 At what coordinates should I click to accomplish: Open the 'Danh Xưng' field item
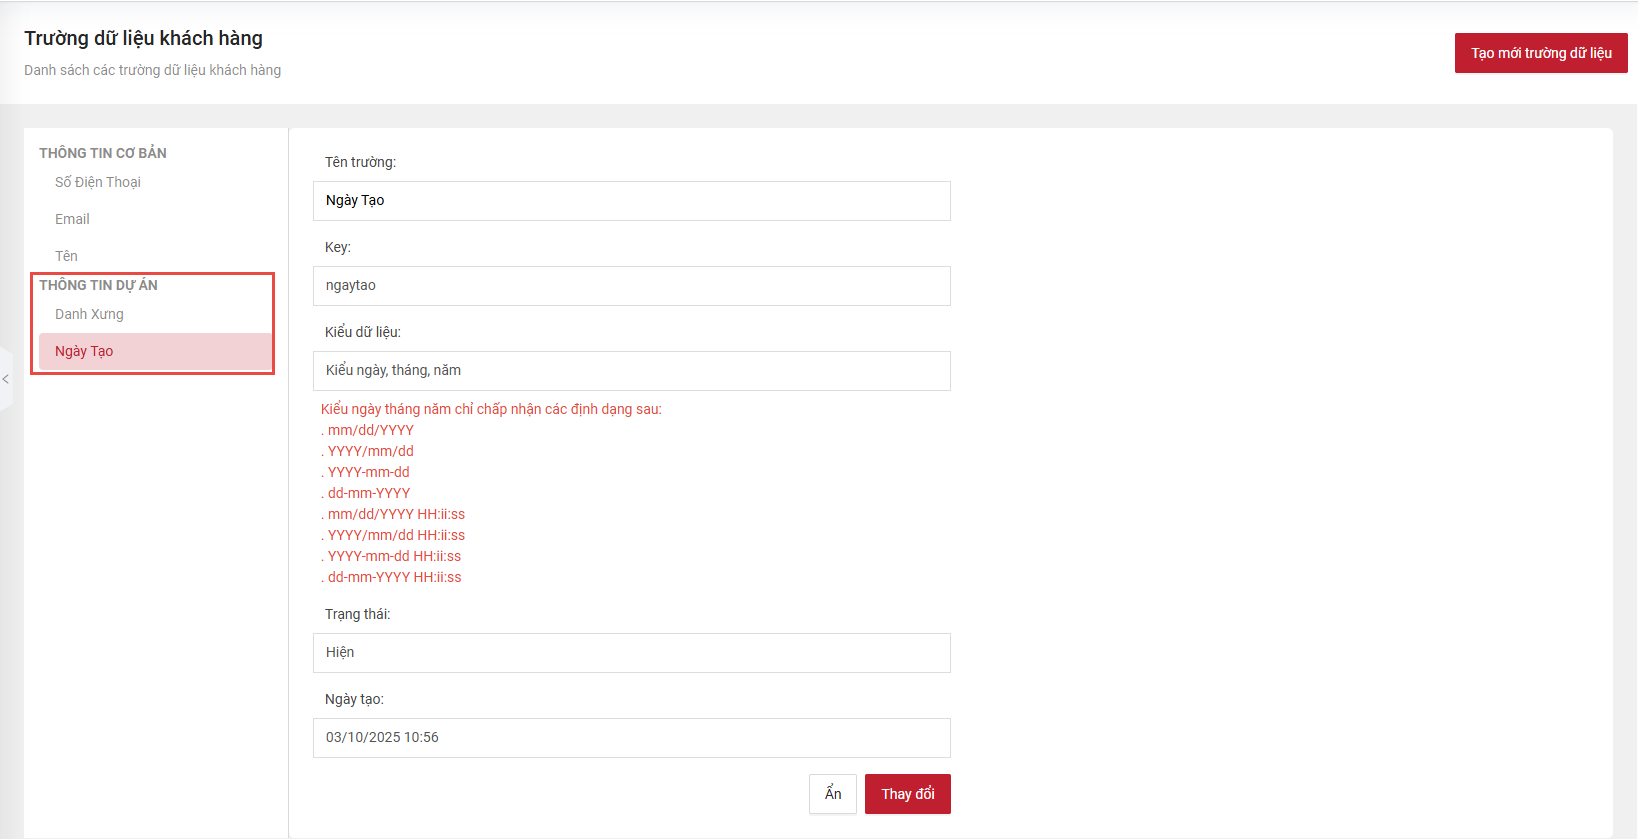point(89,314)
